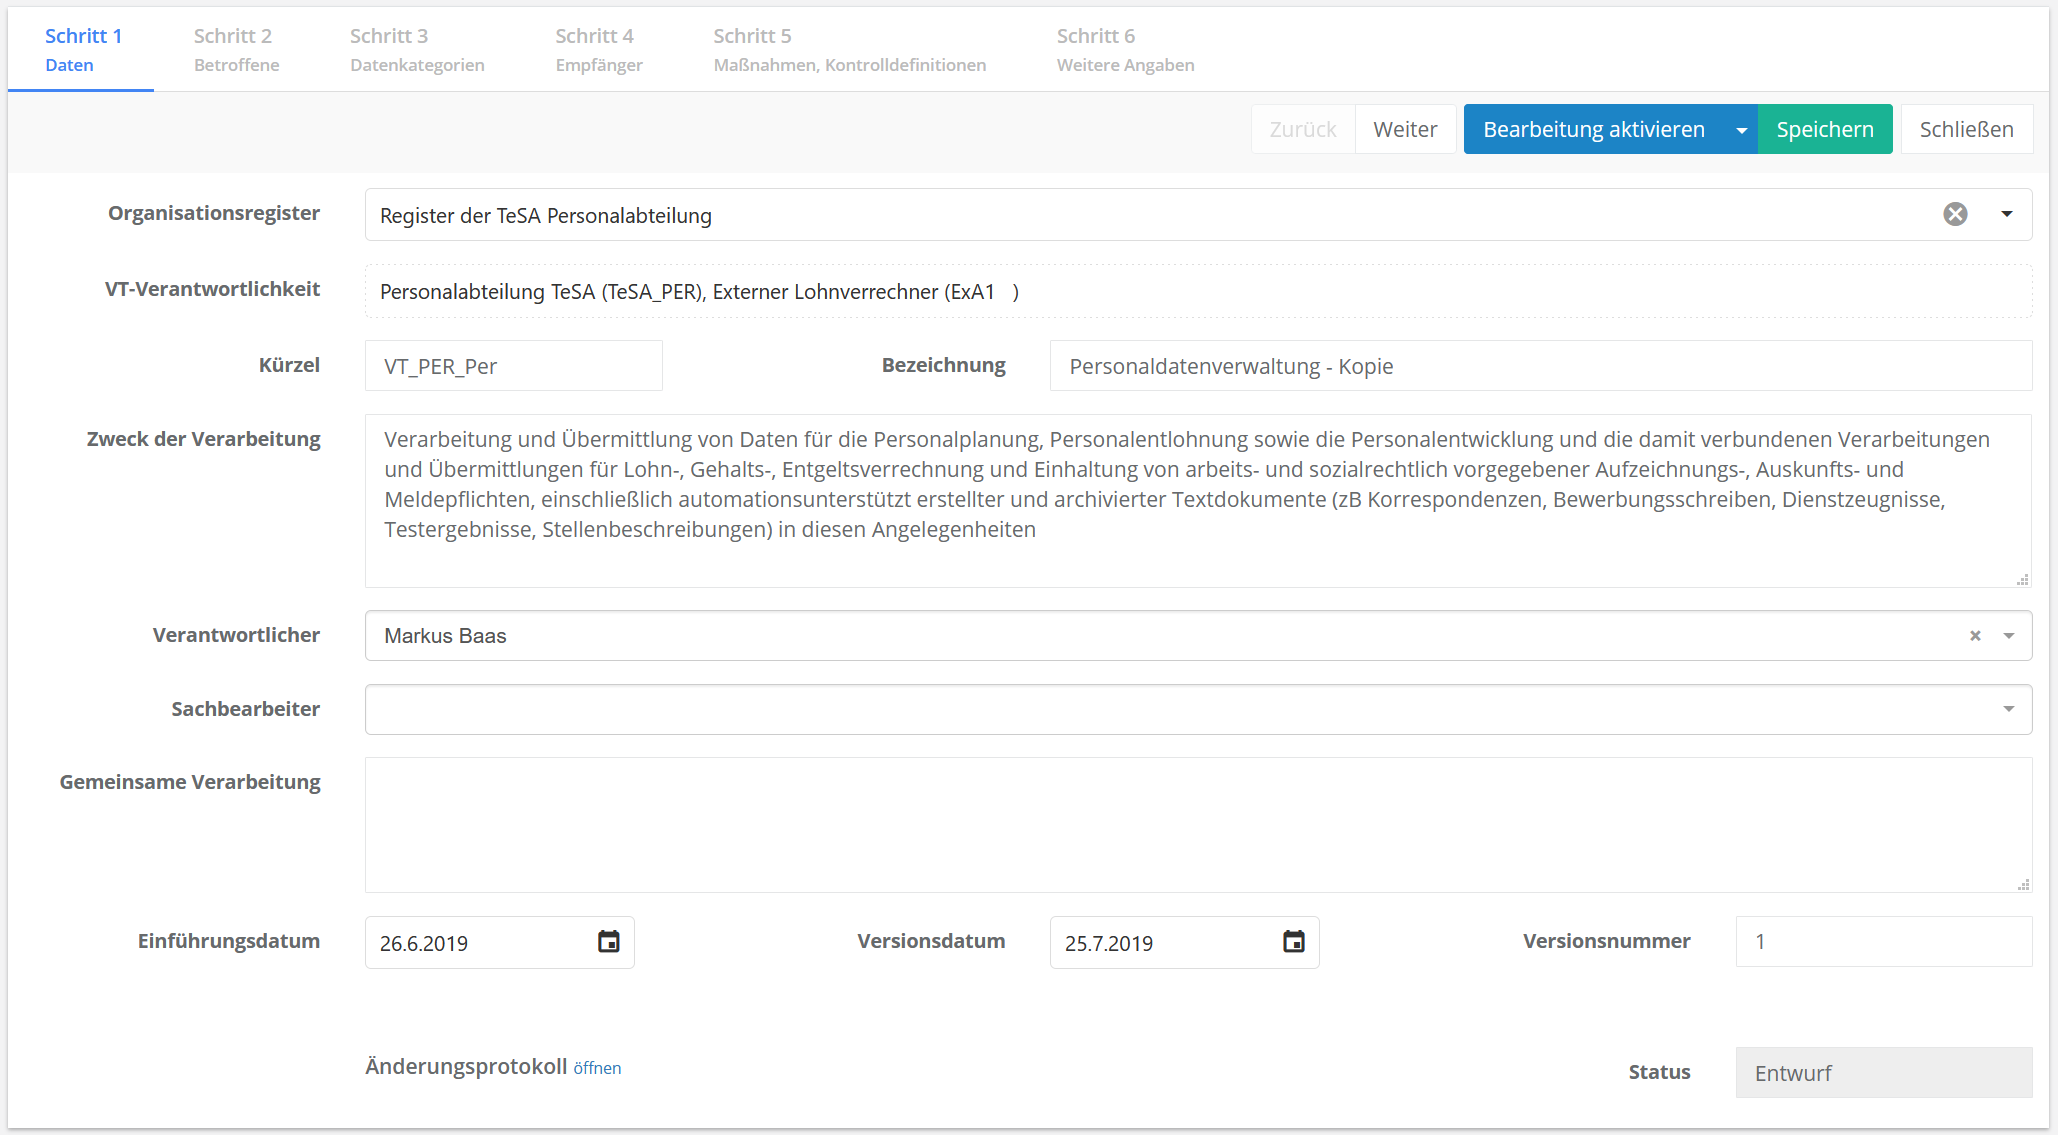Screen dimensions: 2058x1135
Task: Click the Versionsnummer input field
Action: [x=1883, y=941]
